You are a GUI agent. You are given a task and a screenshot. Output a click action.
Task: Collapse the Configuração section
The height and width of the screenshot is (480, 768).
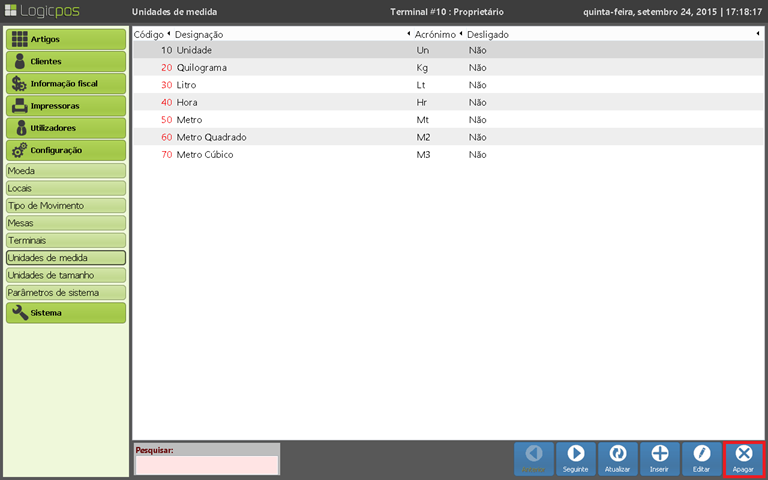coord(66,150)
